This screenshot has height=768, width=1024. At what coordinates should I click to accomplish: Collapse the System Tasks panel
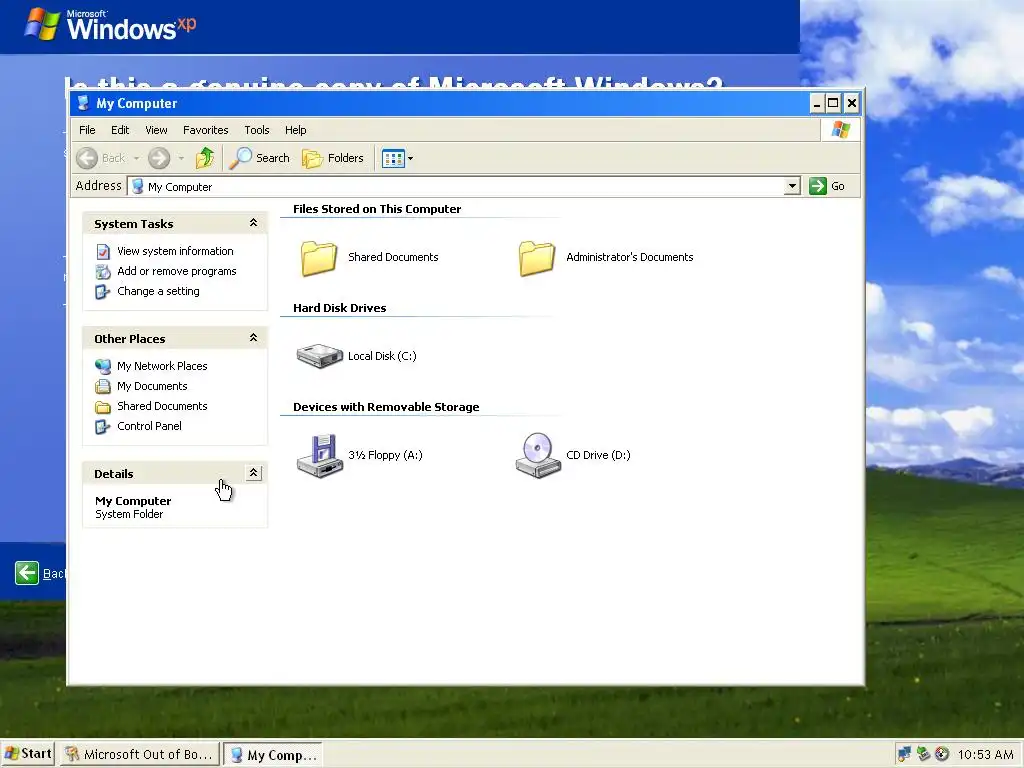pos(253,223)
